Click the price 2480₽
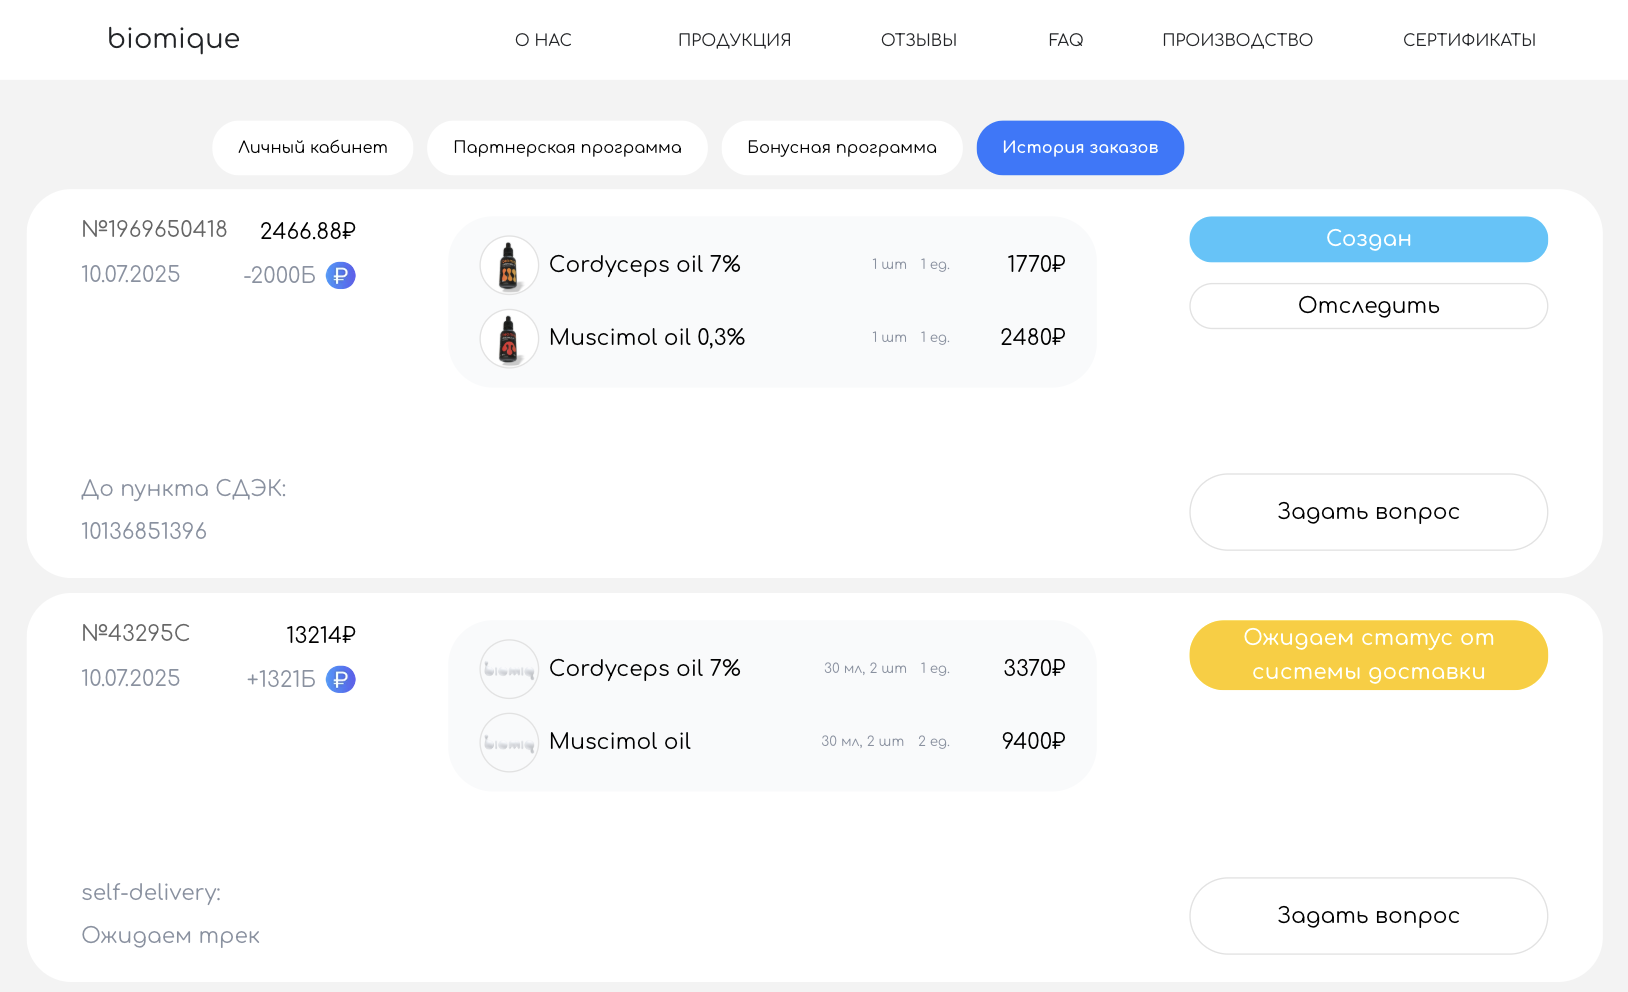Viewport: 1628px width, 992px height. tap(1033, 337)
